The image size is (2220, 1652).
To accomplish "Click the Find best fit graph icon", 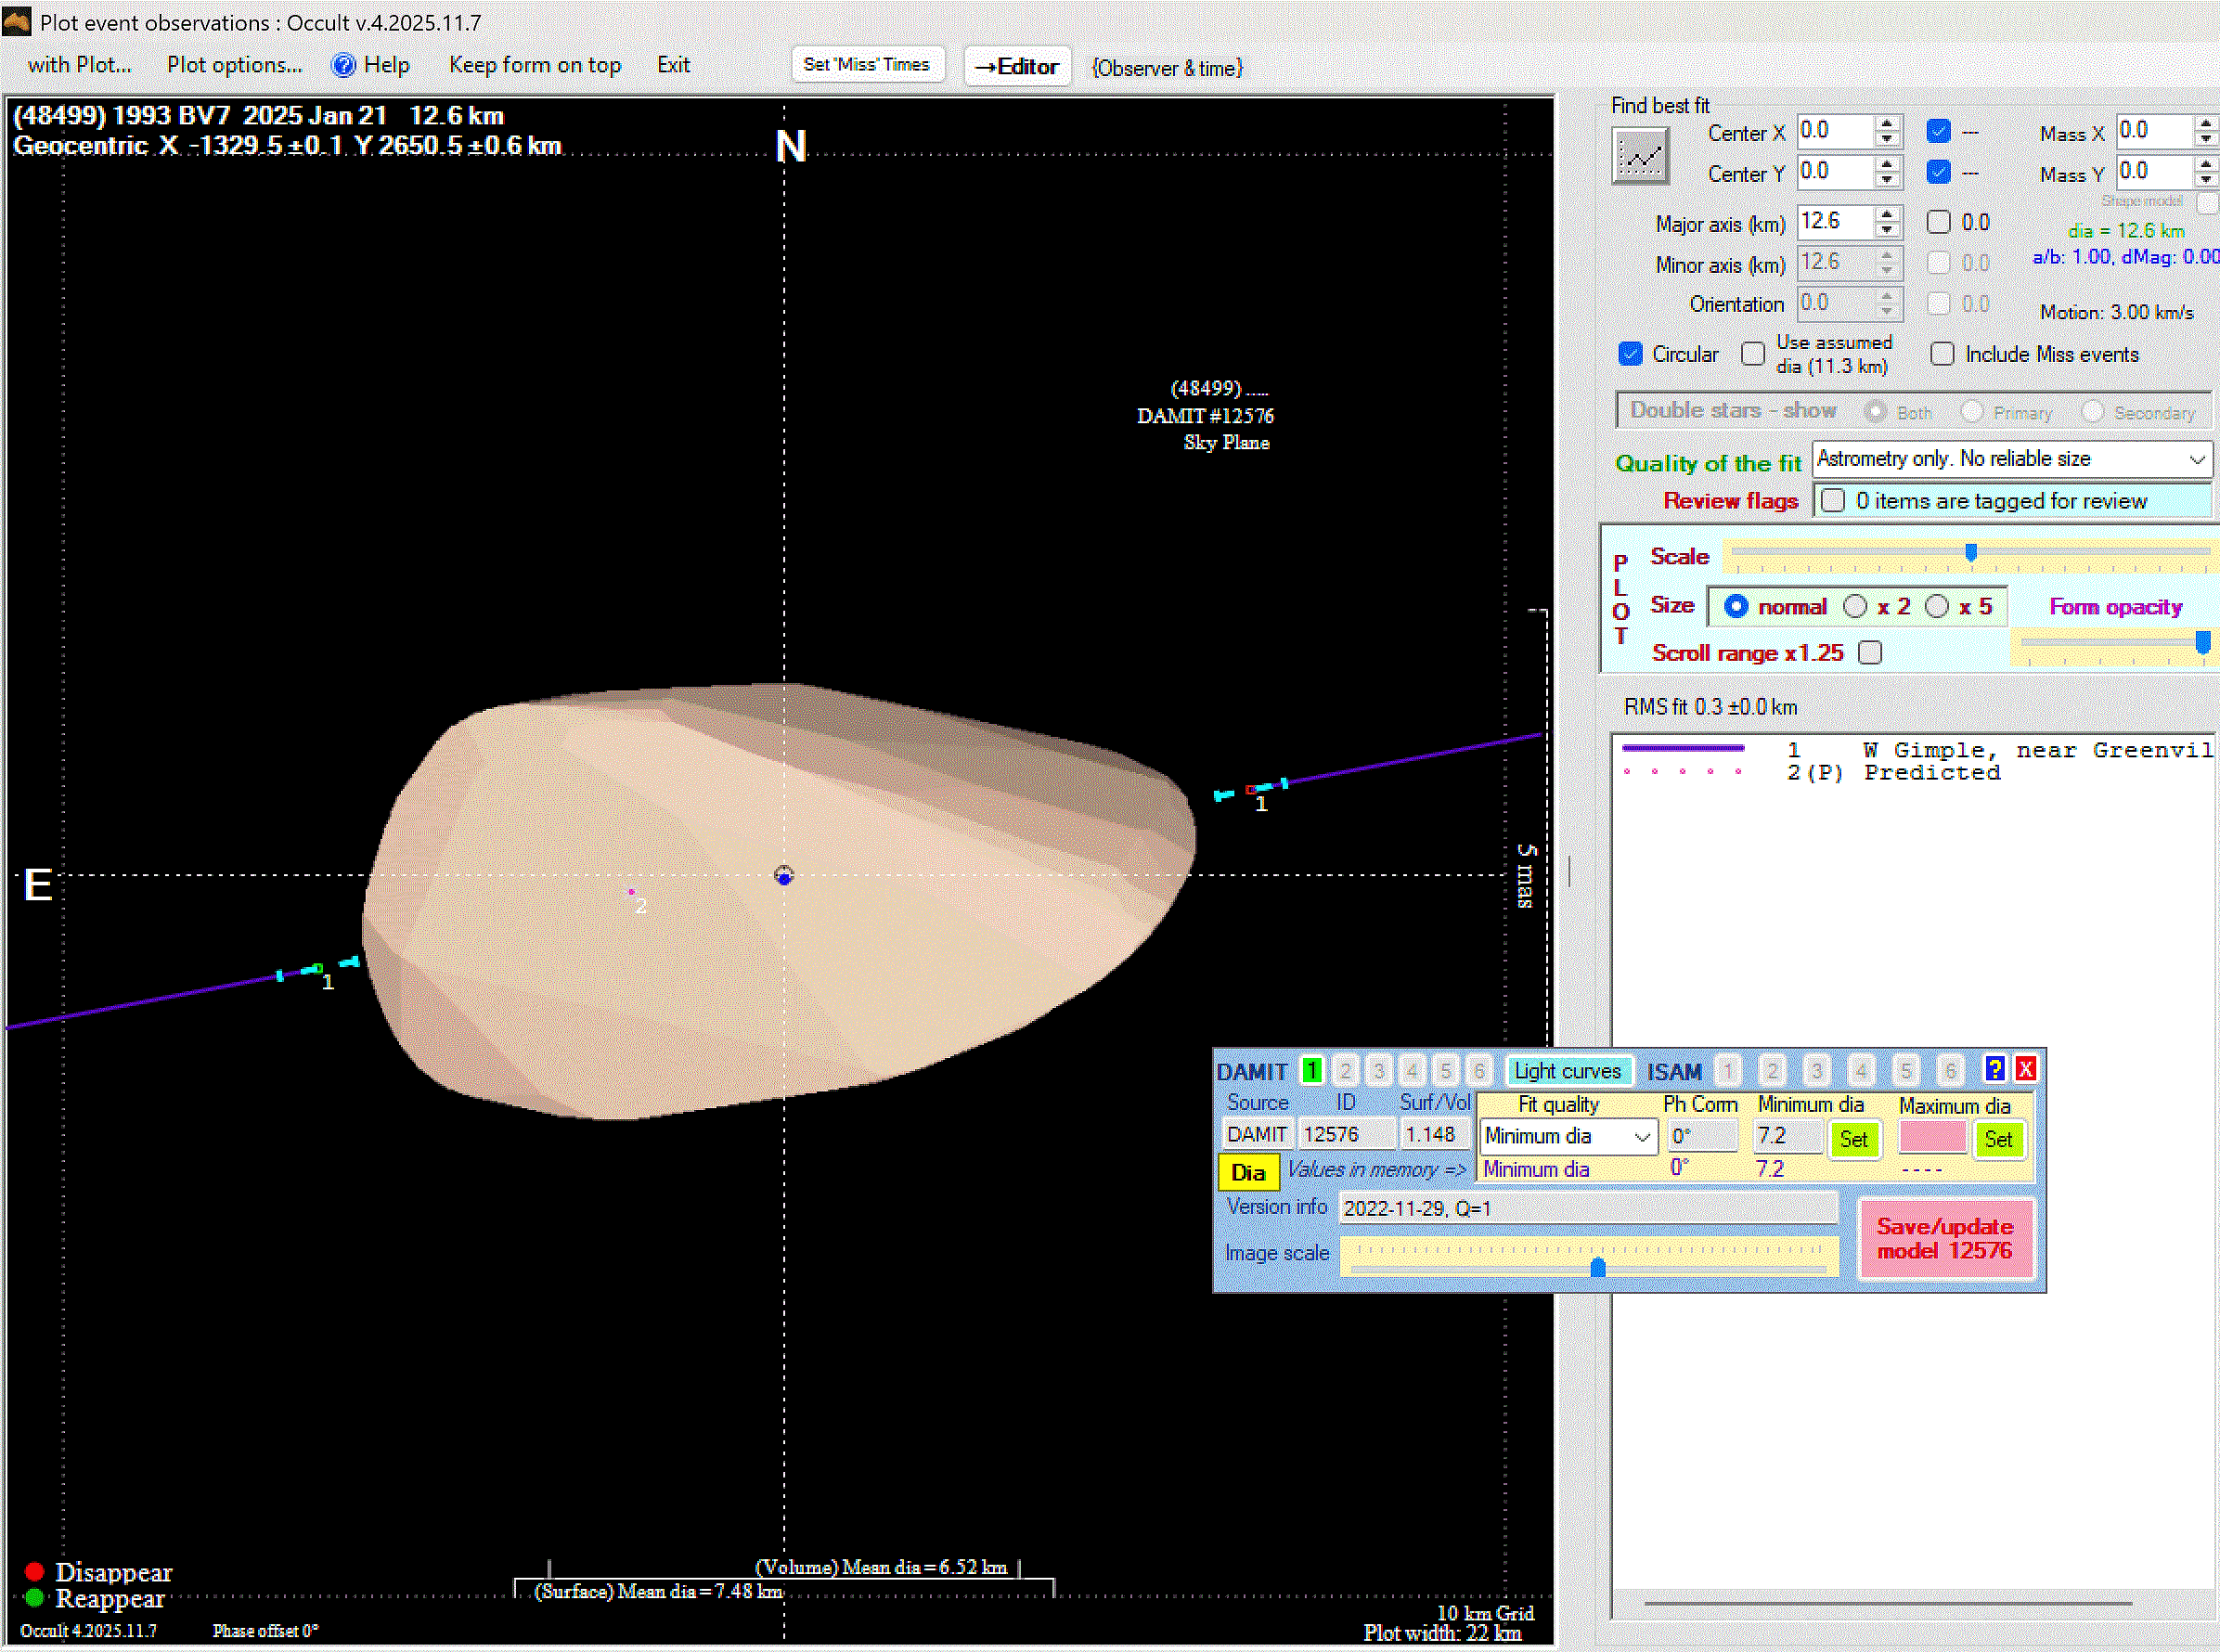I will click(x=1640, y=156).
